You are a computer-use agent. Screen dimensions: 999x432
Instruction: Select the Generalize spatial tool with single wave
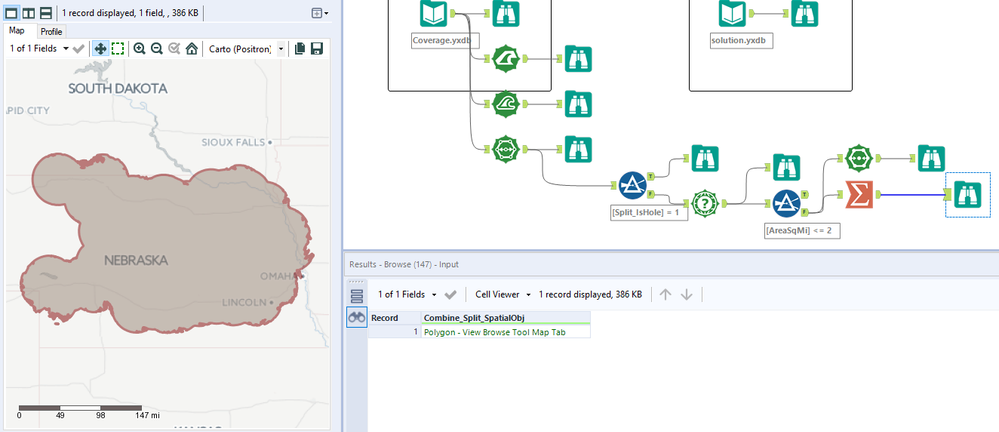[x=506, y=59]
